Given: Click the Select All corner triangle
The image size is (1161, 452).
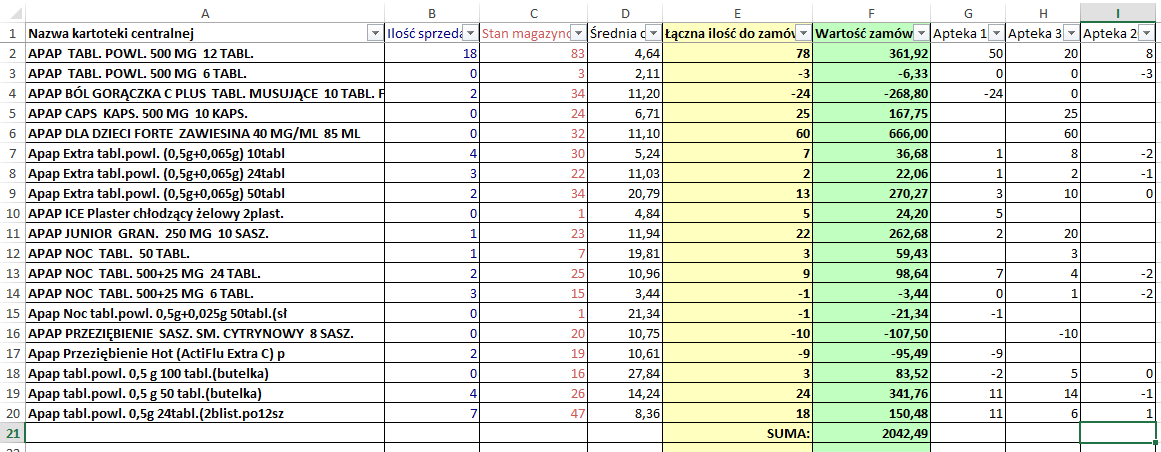Looking at the screenshot, I should pos(12,12).
